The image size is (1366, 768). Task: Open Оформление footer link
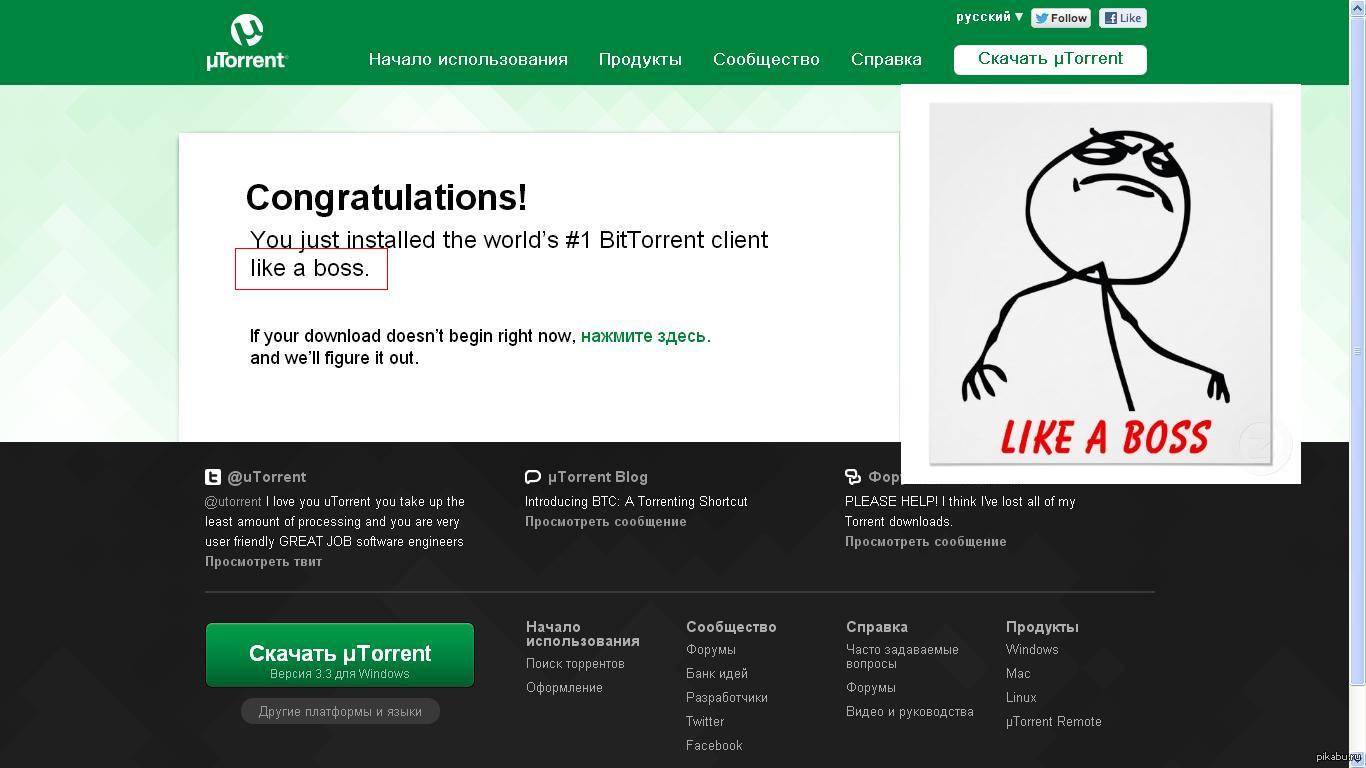click(564, 688)
